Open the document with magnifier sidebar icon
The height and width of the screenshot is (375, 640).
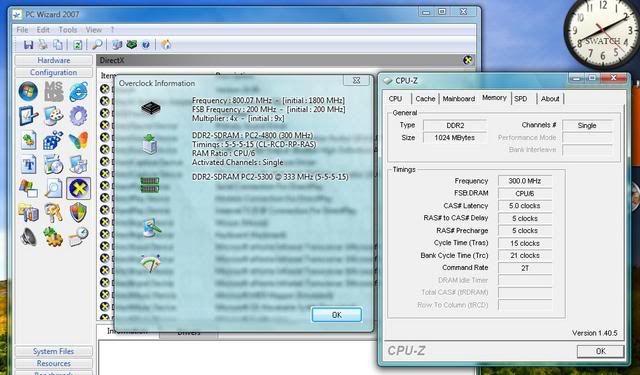pyautogui.click(x=53, y=189)
